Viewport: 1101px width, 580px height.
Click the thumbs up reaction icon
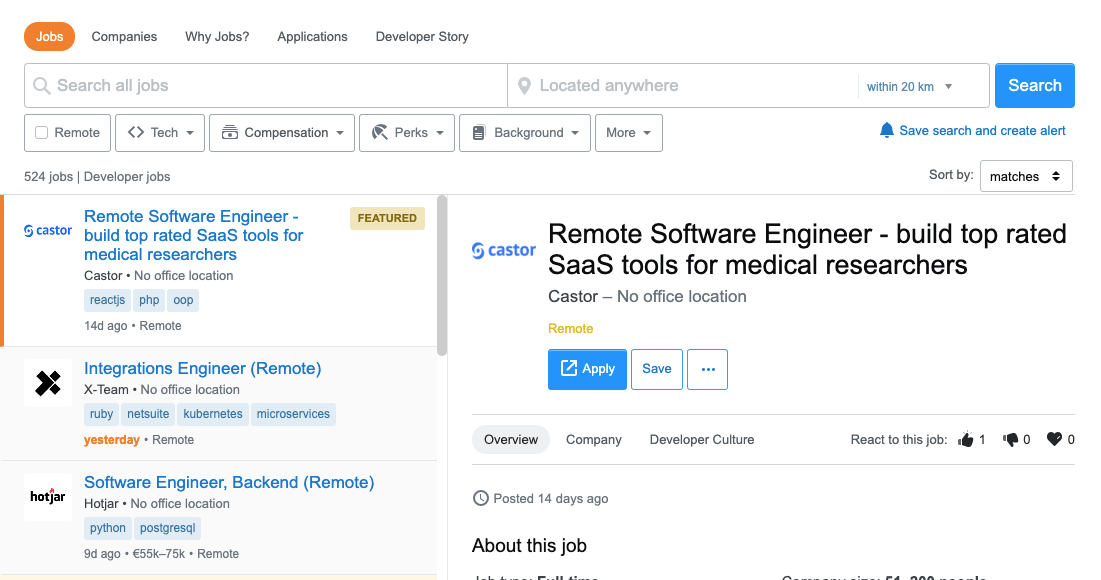pyautogui.click(x=965, y=440)
